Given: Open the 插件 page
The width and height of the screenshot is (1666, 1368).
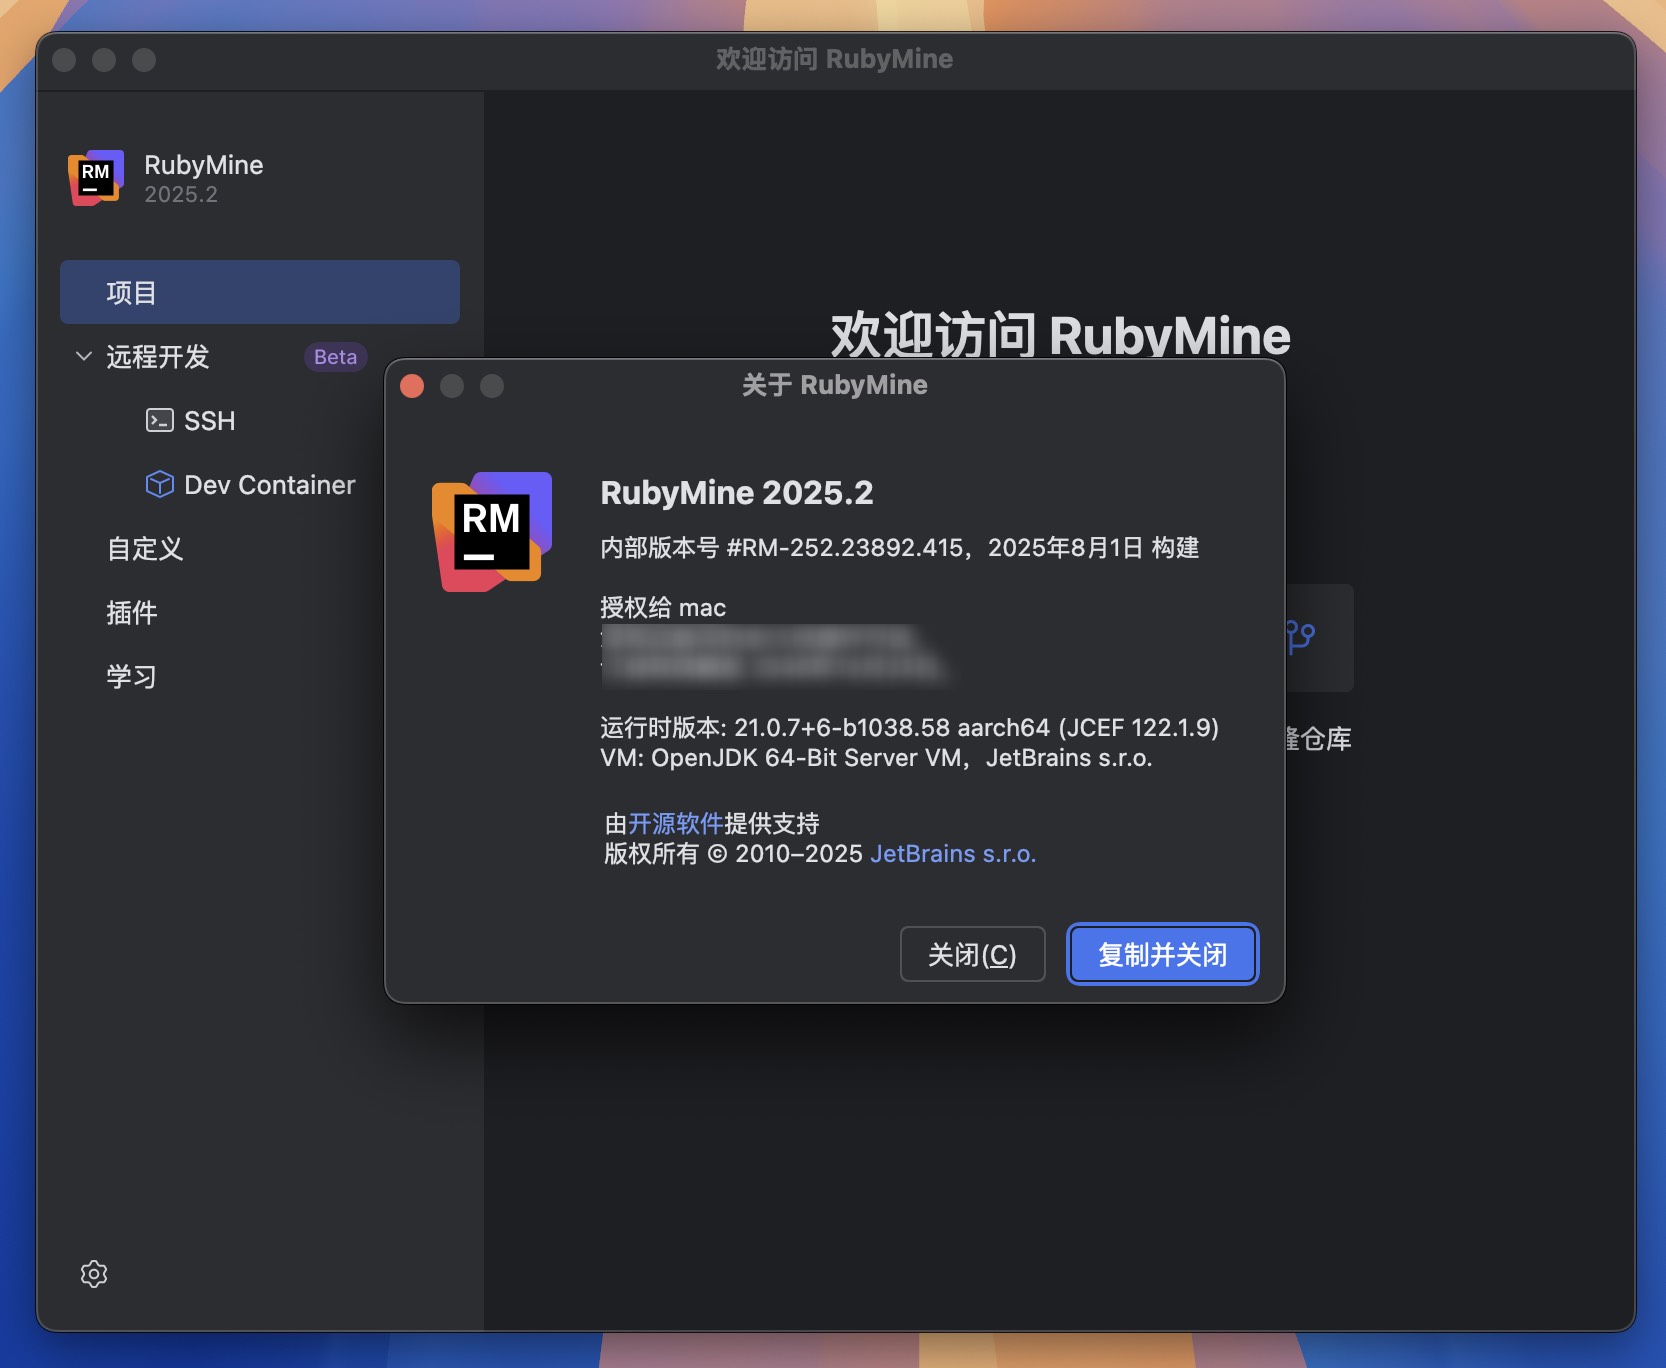Looking at the screenshot, I should 132,612.
